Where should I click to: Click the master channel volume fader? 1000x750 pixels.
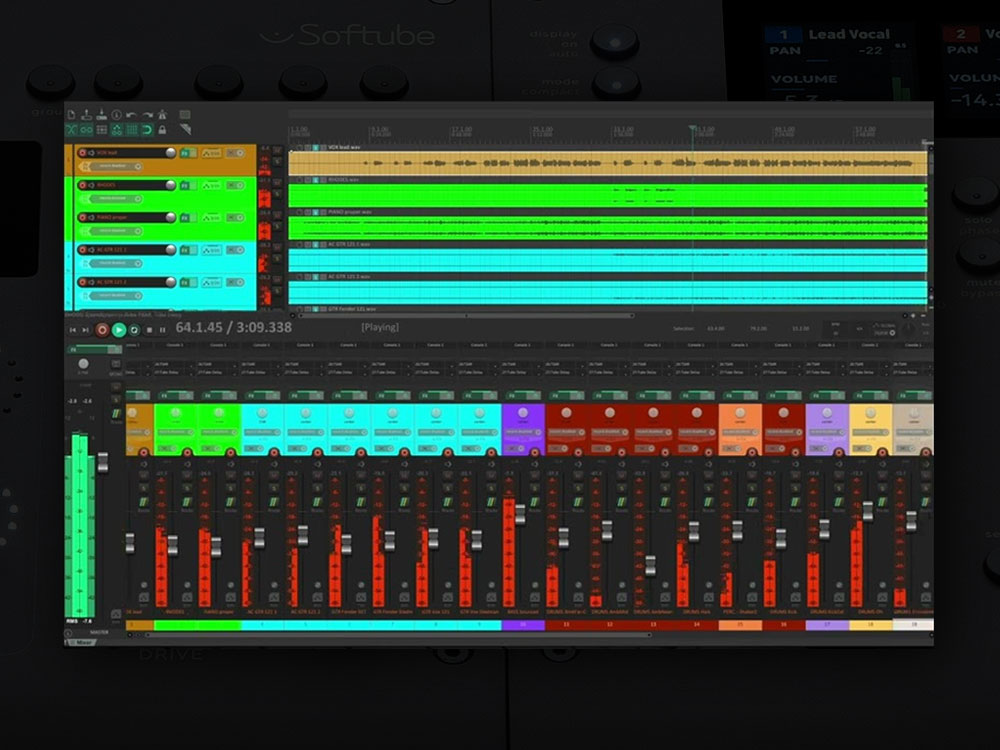tap(102, 462)
